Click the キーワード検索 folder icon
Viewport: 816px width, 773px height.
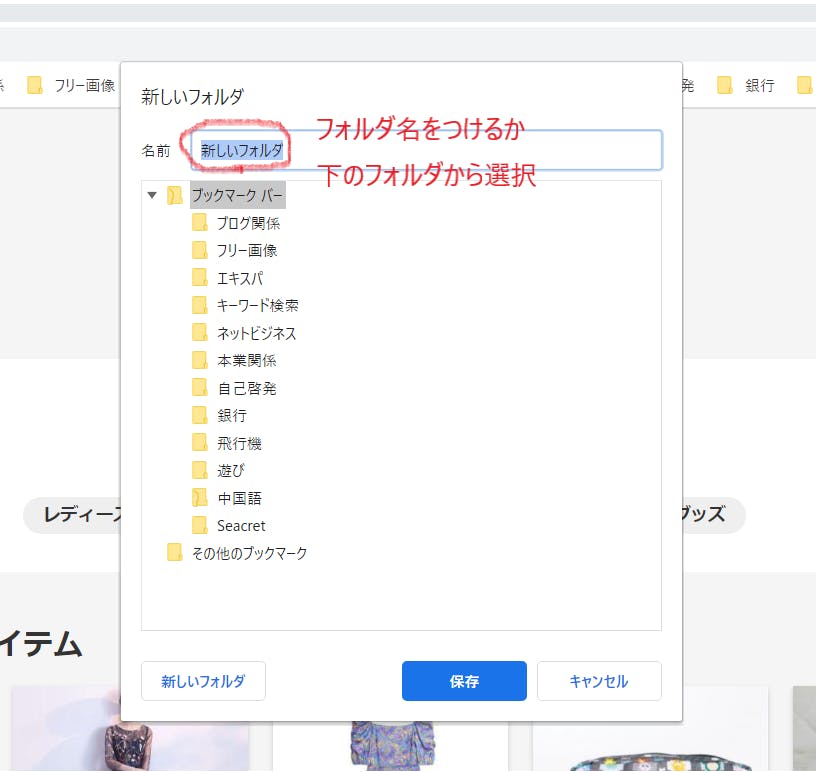pos(200,305)
